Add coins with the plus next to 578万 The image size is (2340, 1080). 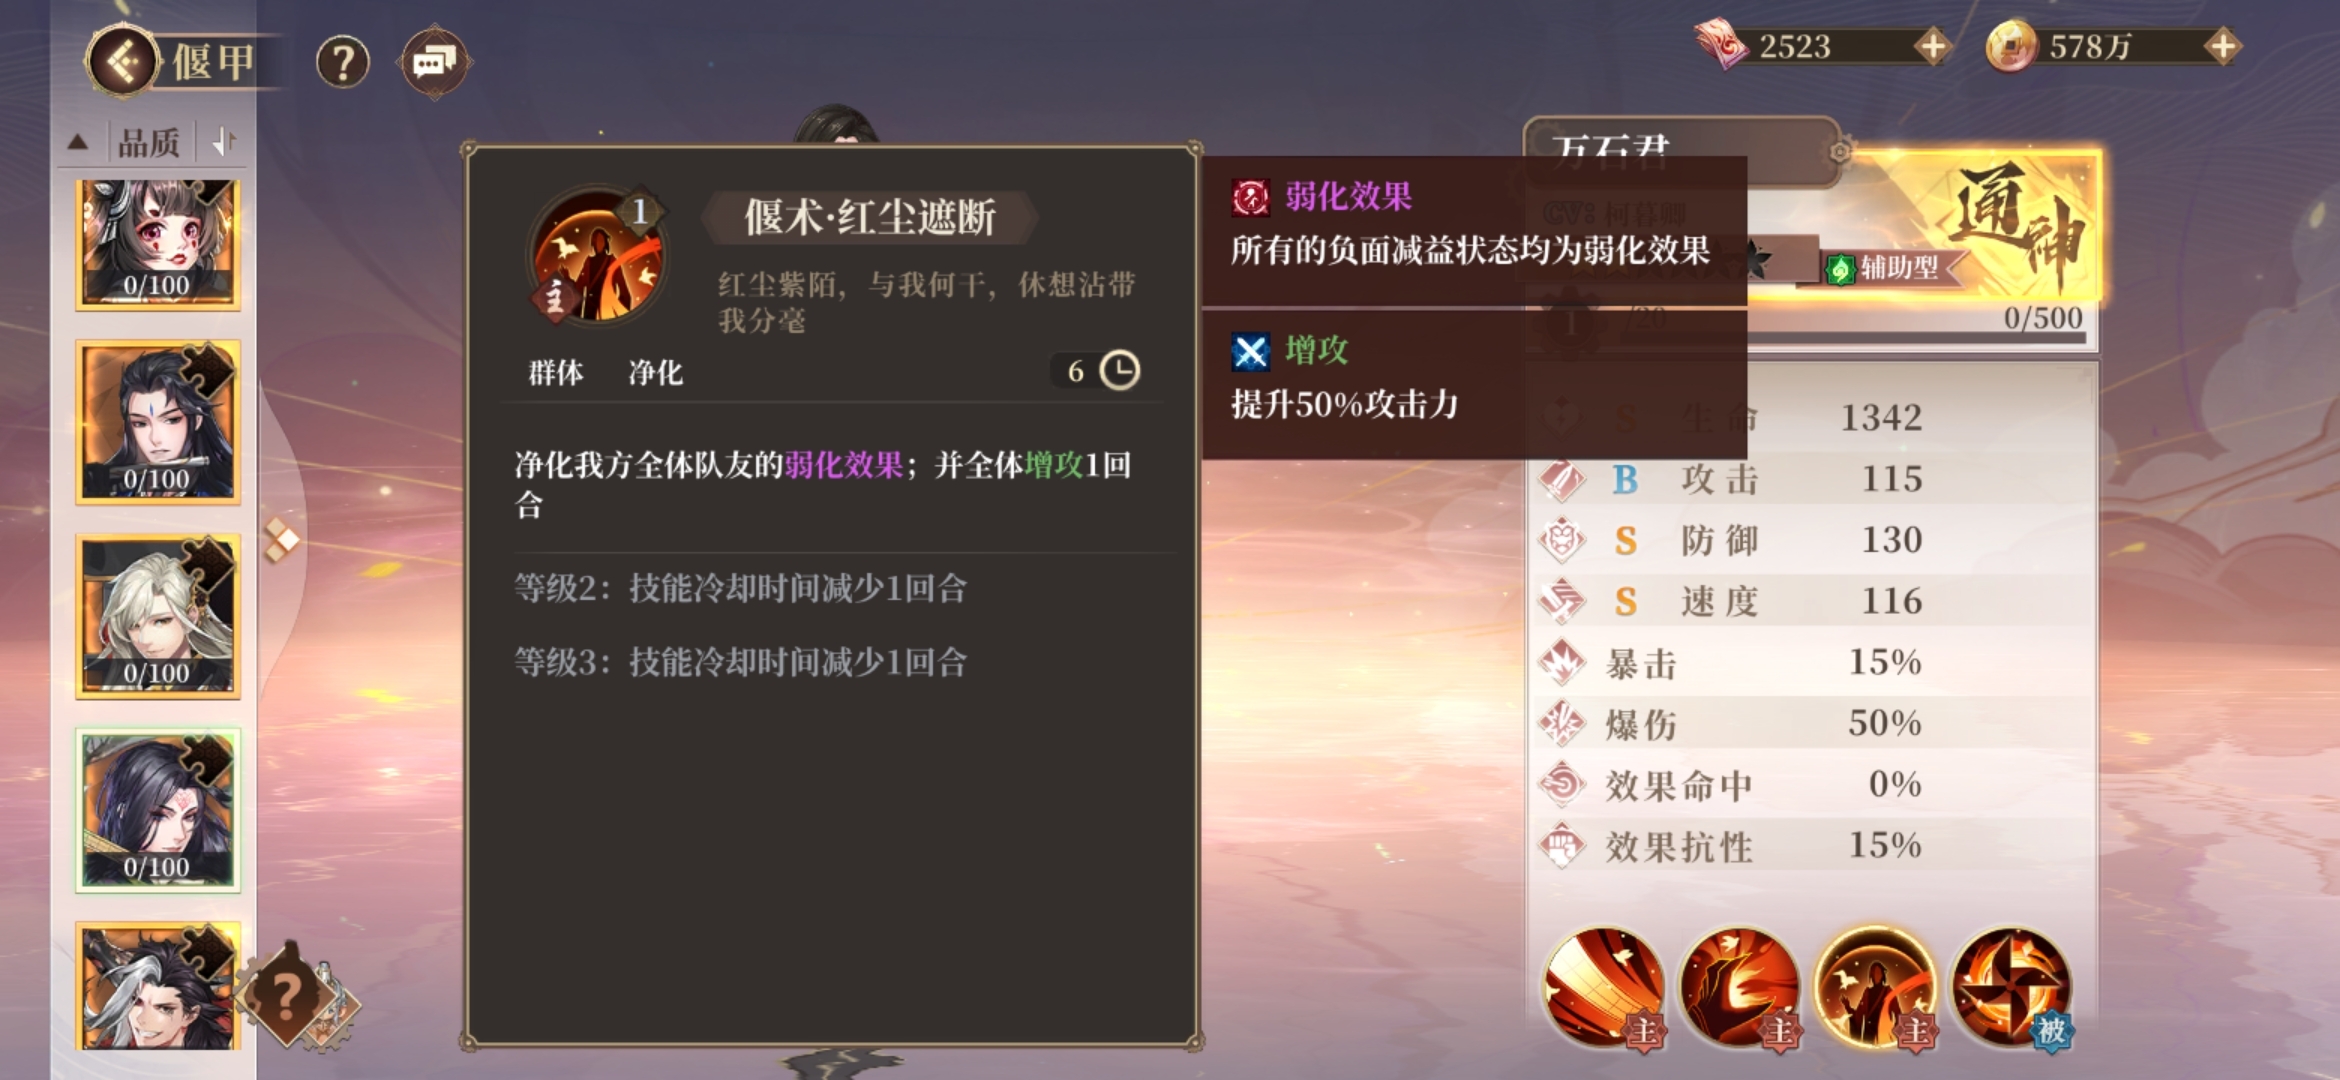coord(2222,46)
